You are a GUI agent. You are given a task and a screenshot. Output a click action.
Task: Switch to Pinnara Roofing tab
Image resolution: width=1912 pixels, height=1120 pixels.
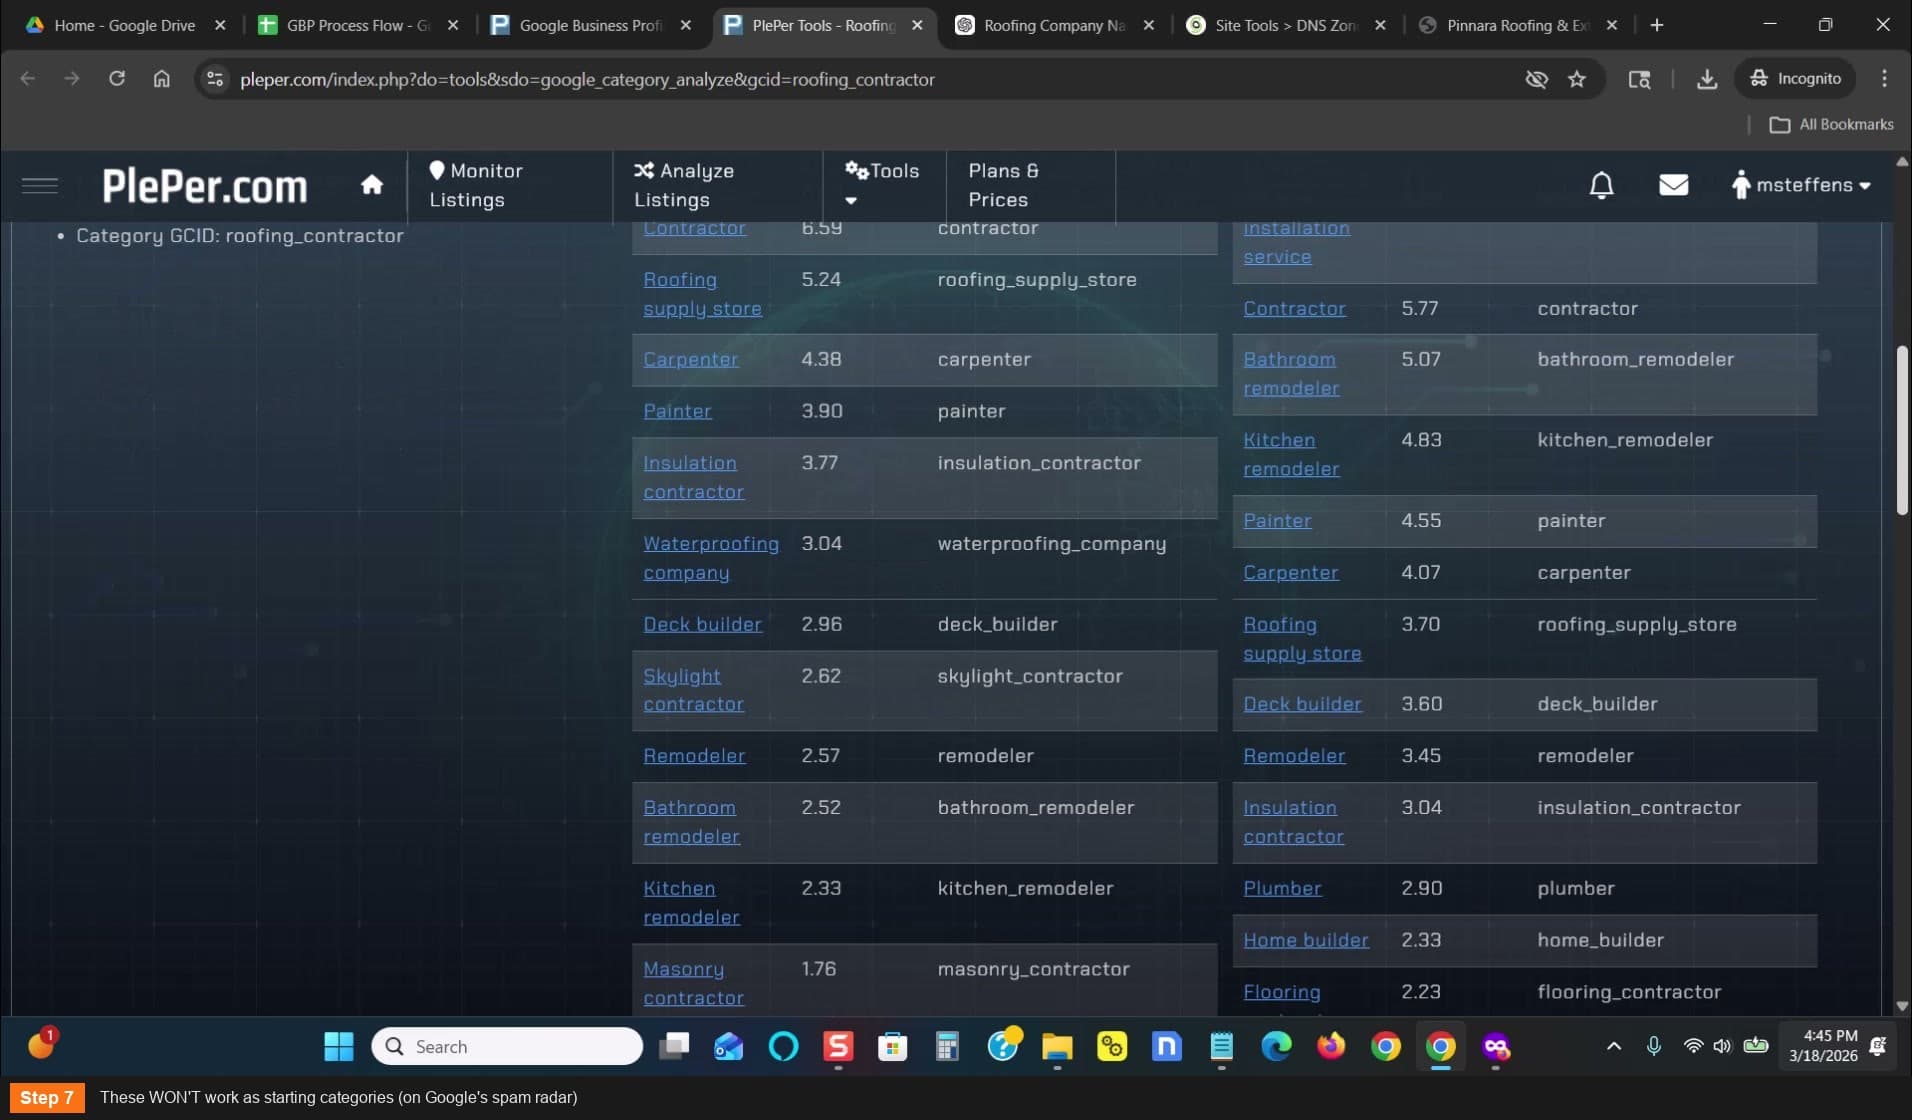click(x=1518, y=25)
